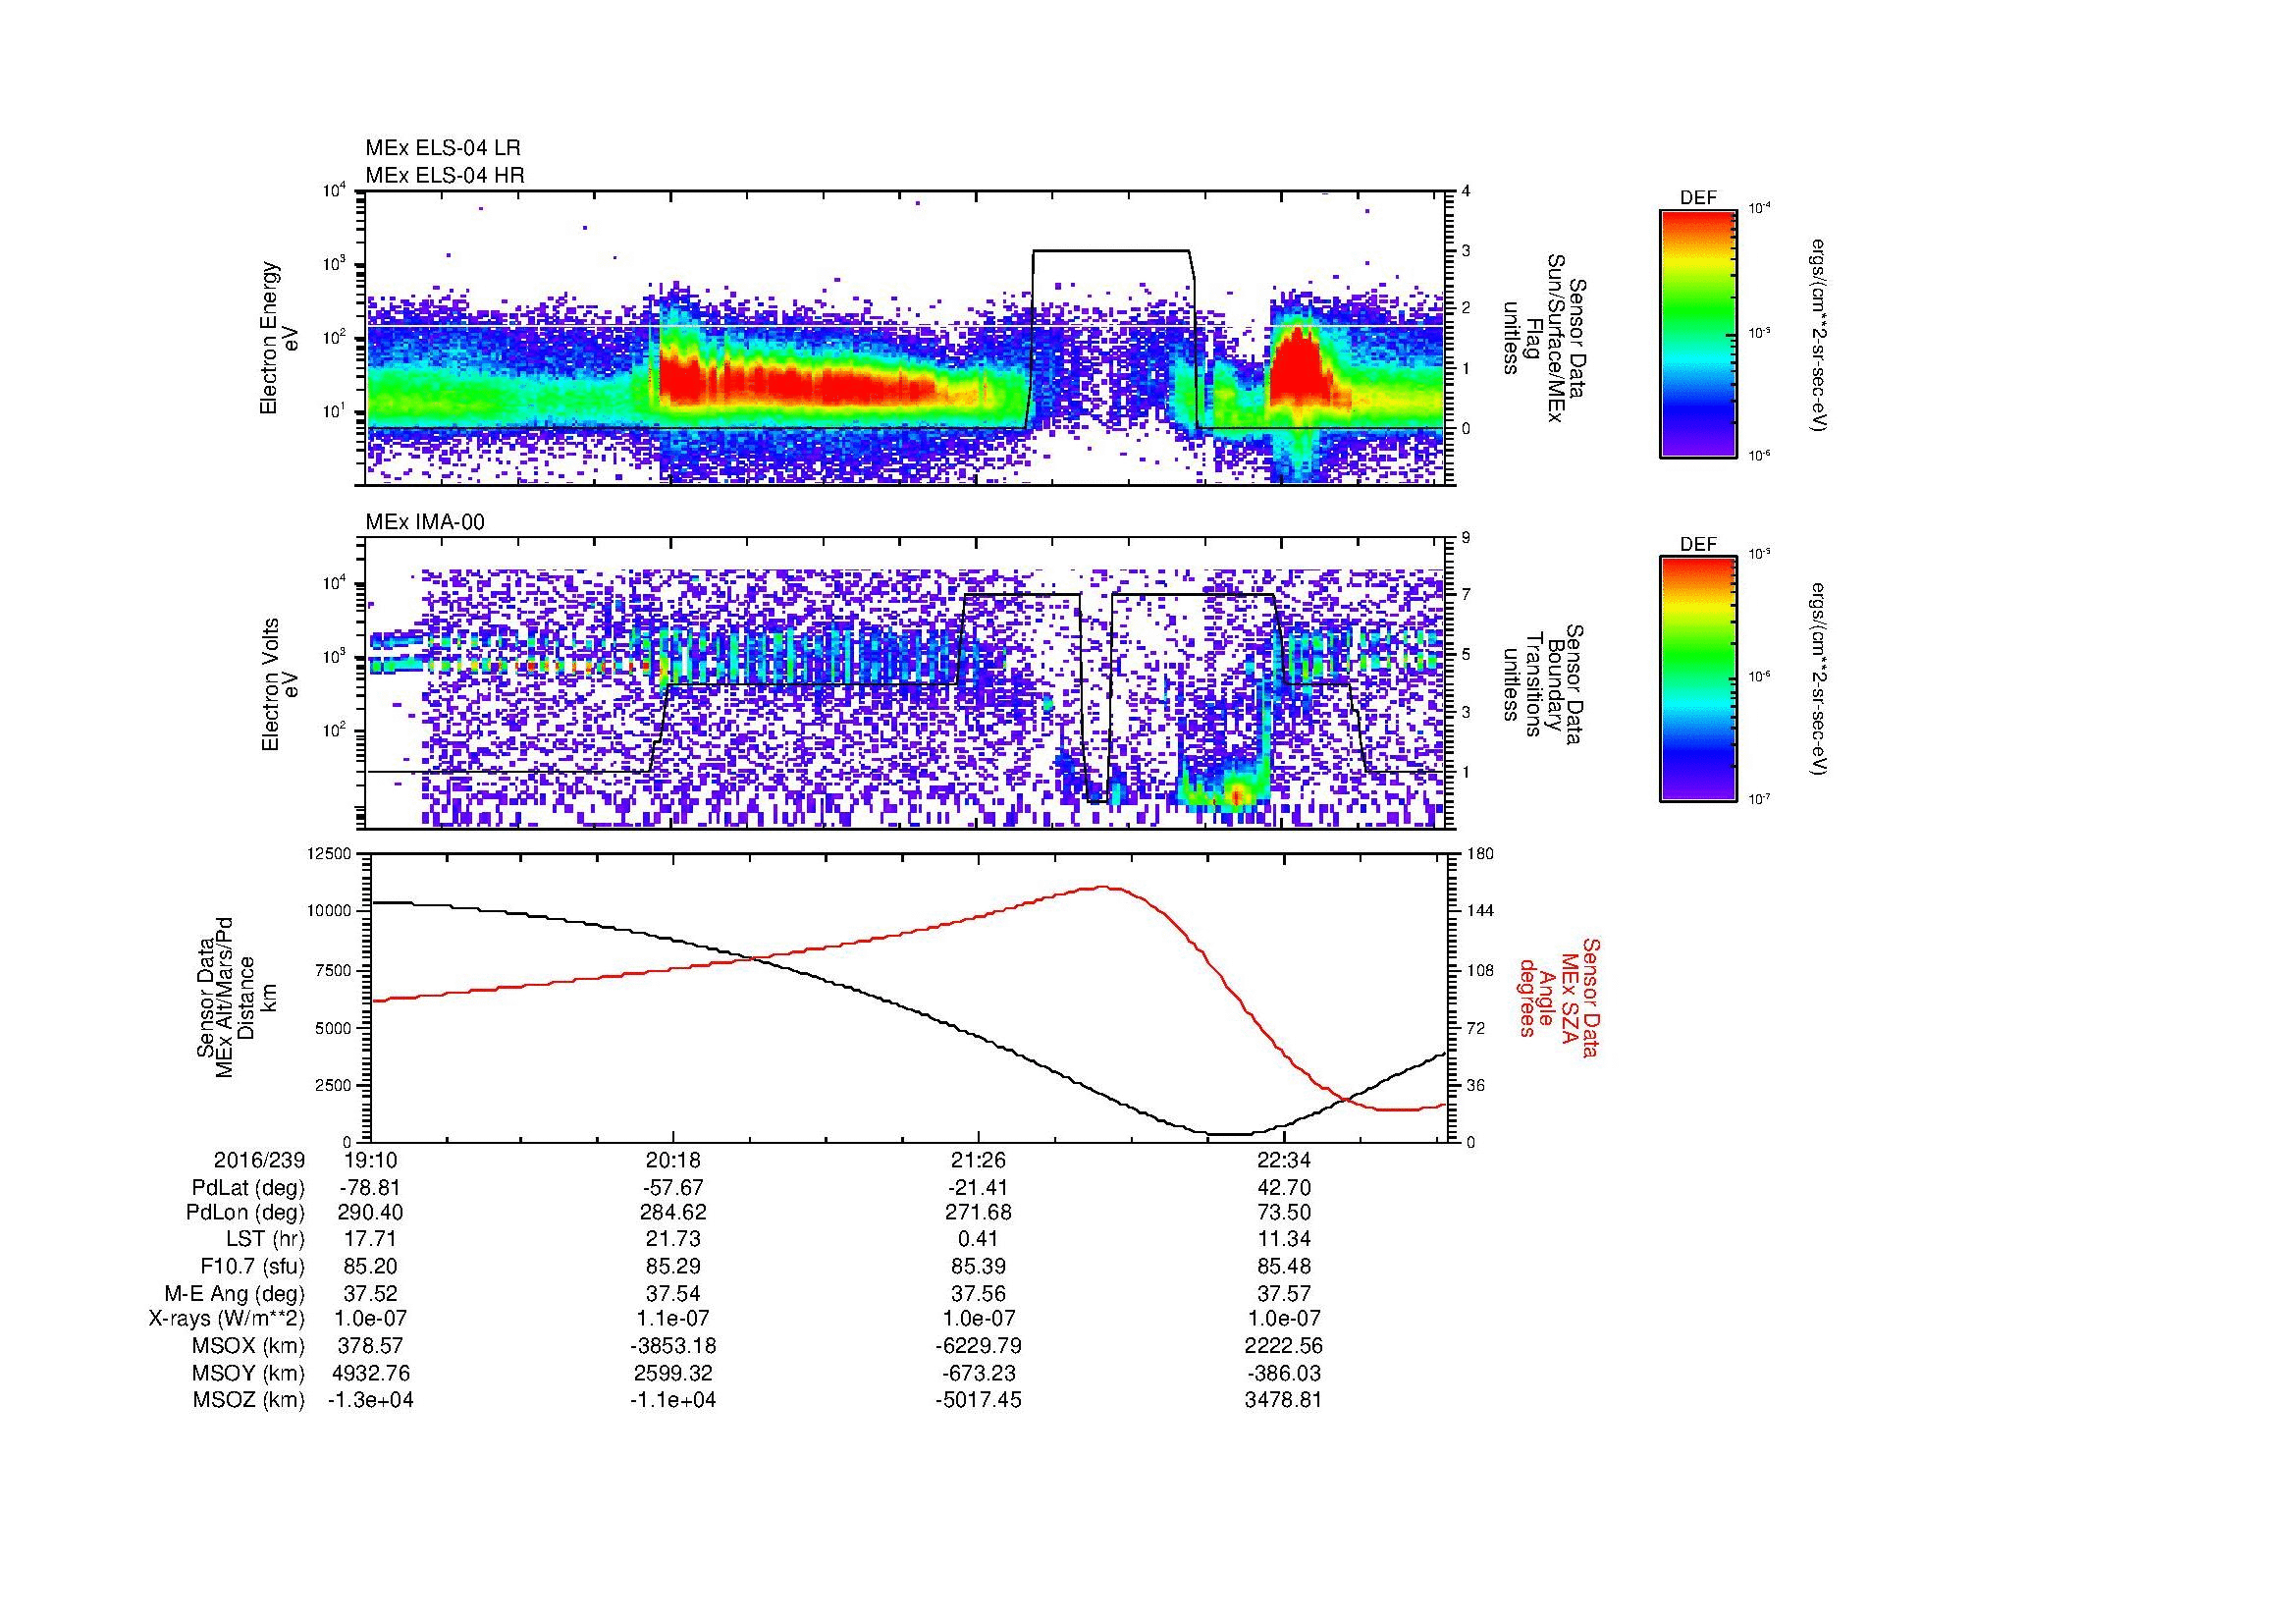Click the 144 SZA axis tick
2296x1623 pixels.
point(1480,911)
